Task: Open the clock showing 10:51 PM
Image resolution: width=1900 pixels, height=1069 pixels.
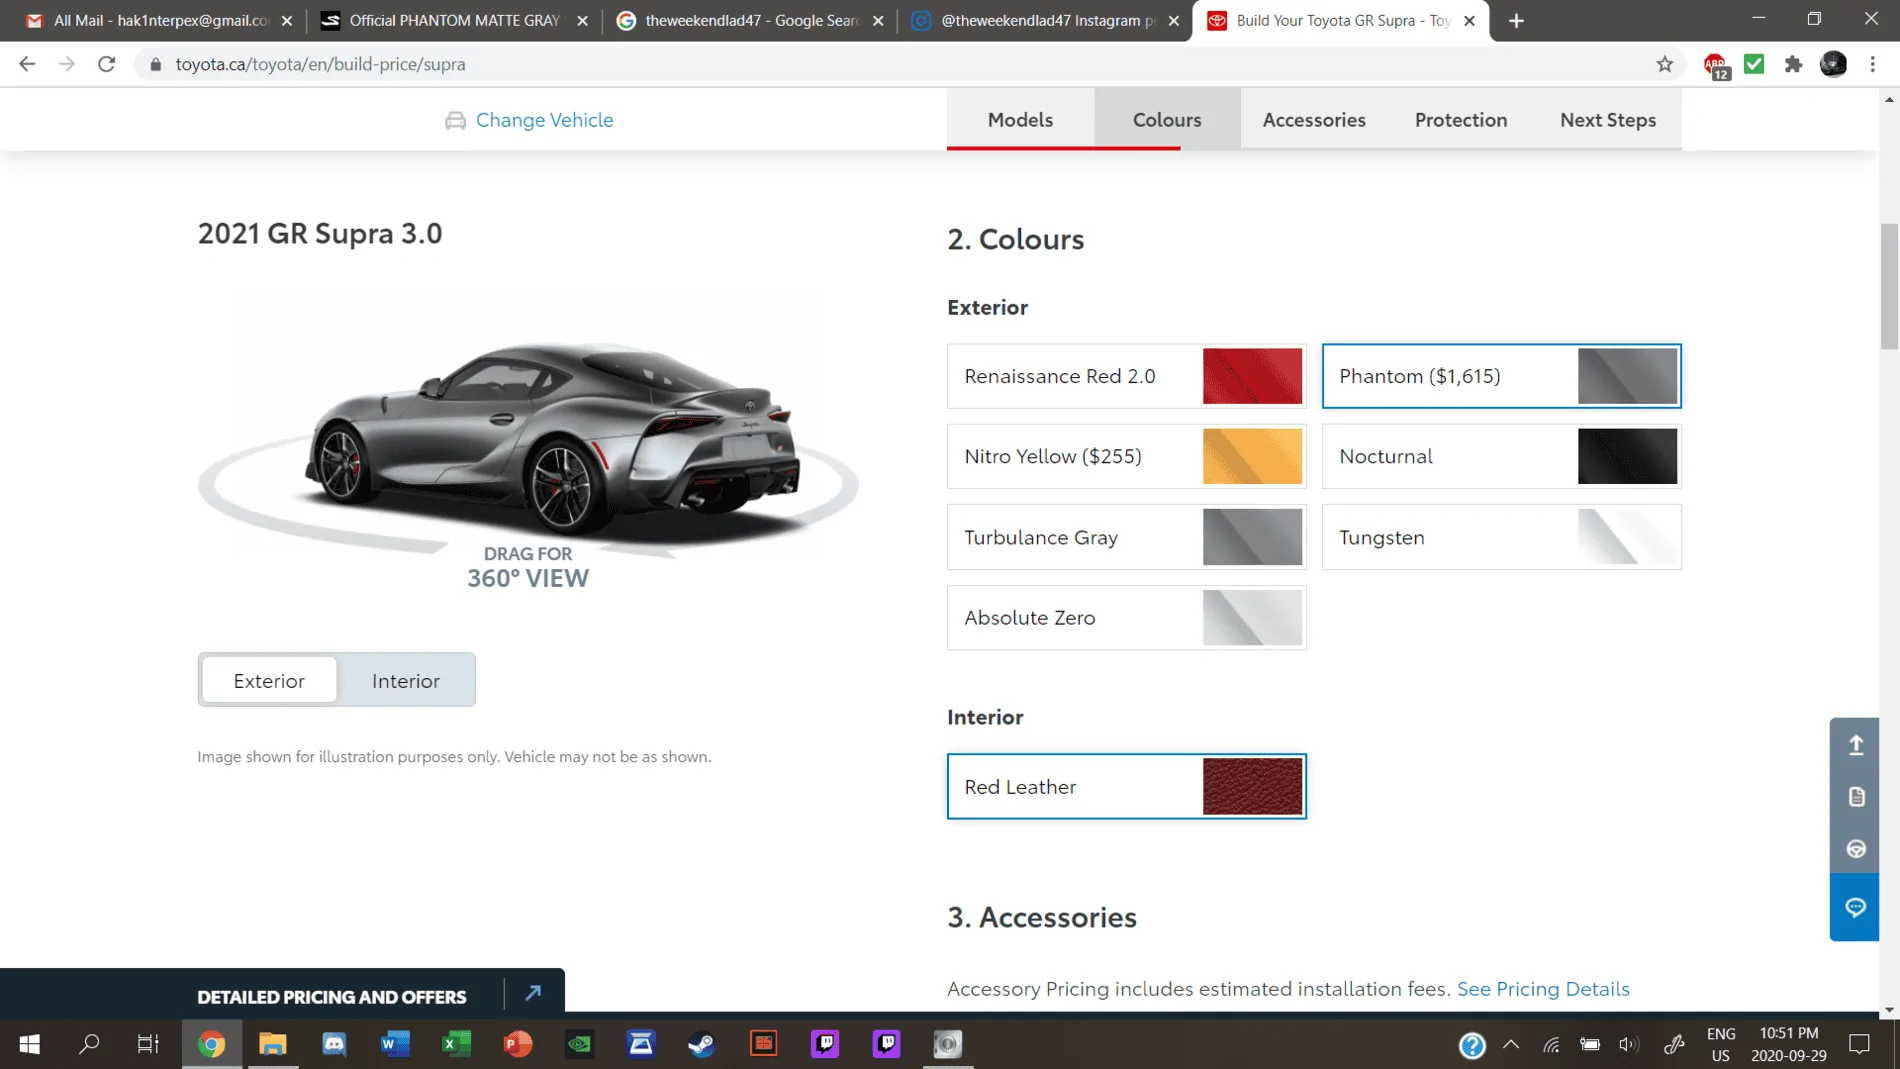Action: (x=1789, y=1045)
